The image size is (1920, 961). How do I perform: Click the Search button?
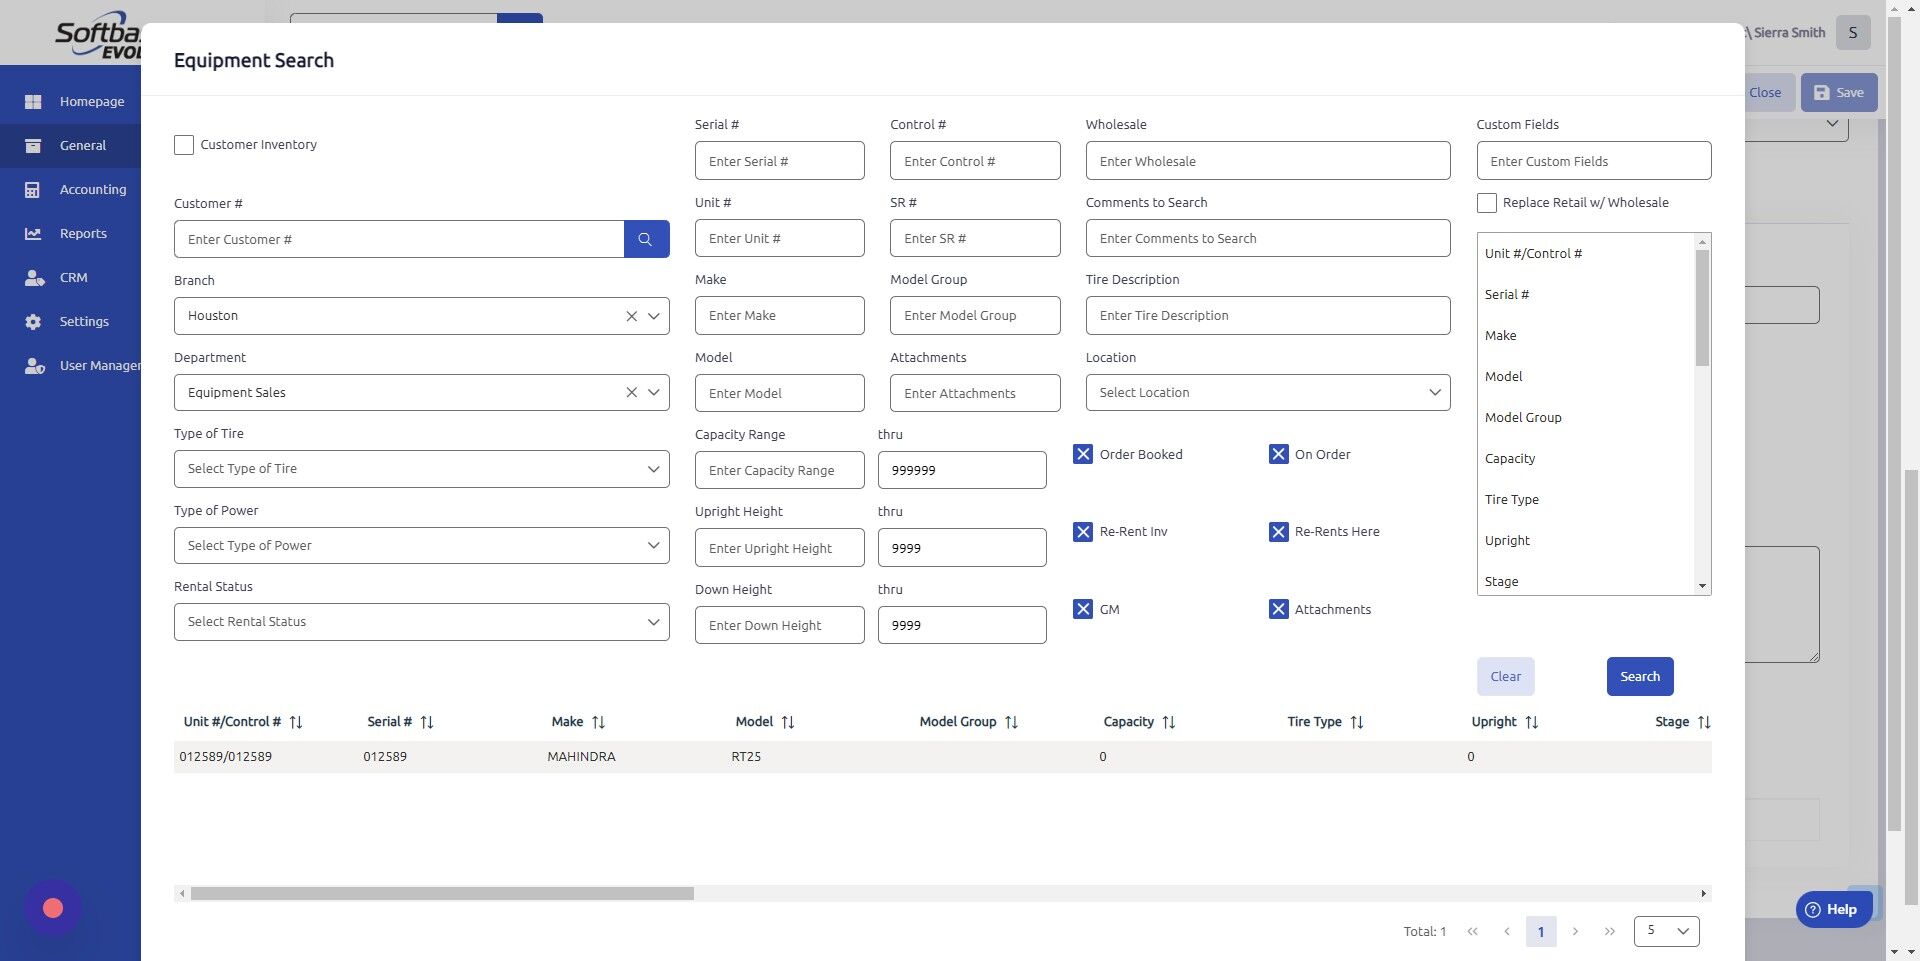tap(1639, 676)
